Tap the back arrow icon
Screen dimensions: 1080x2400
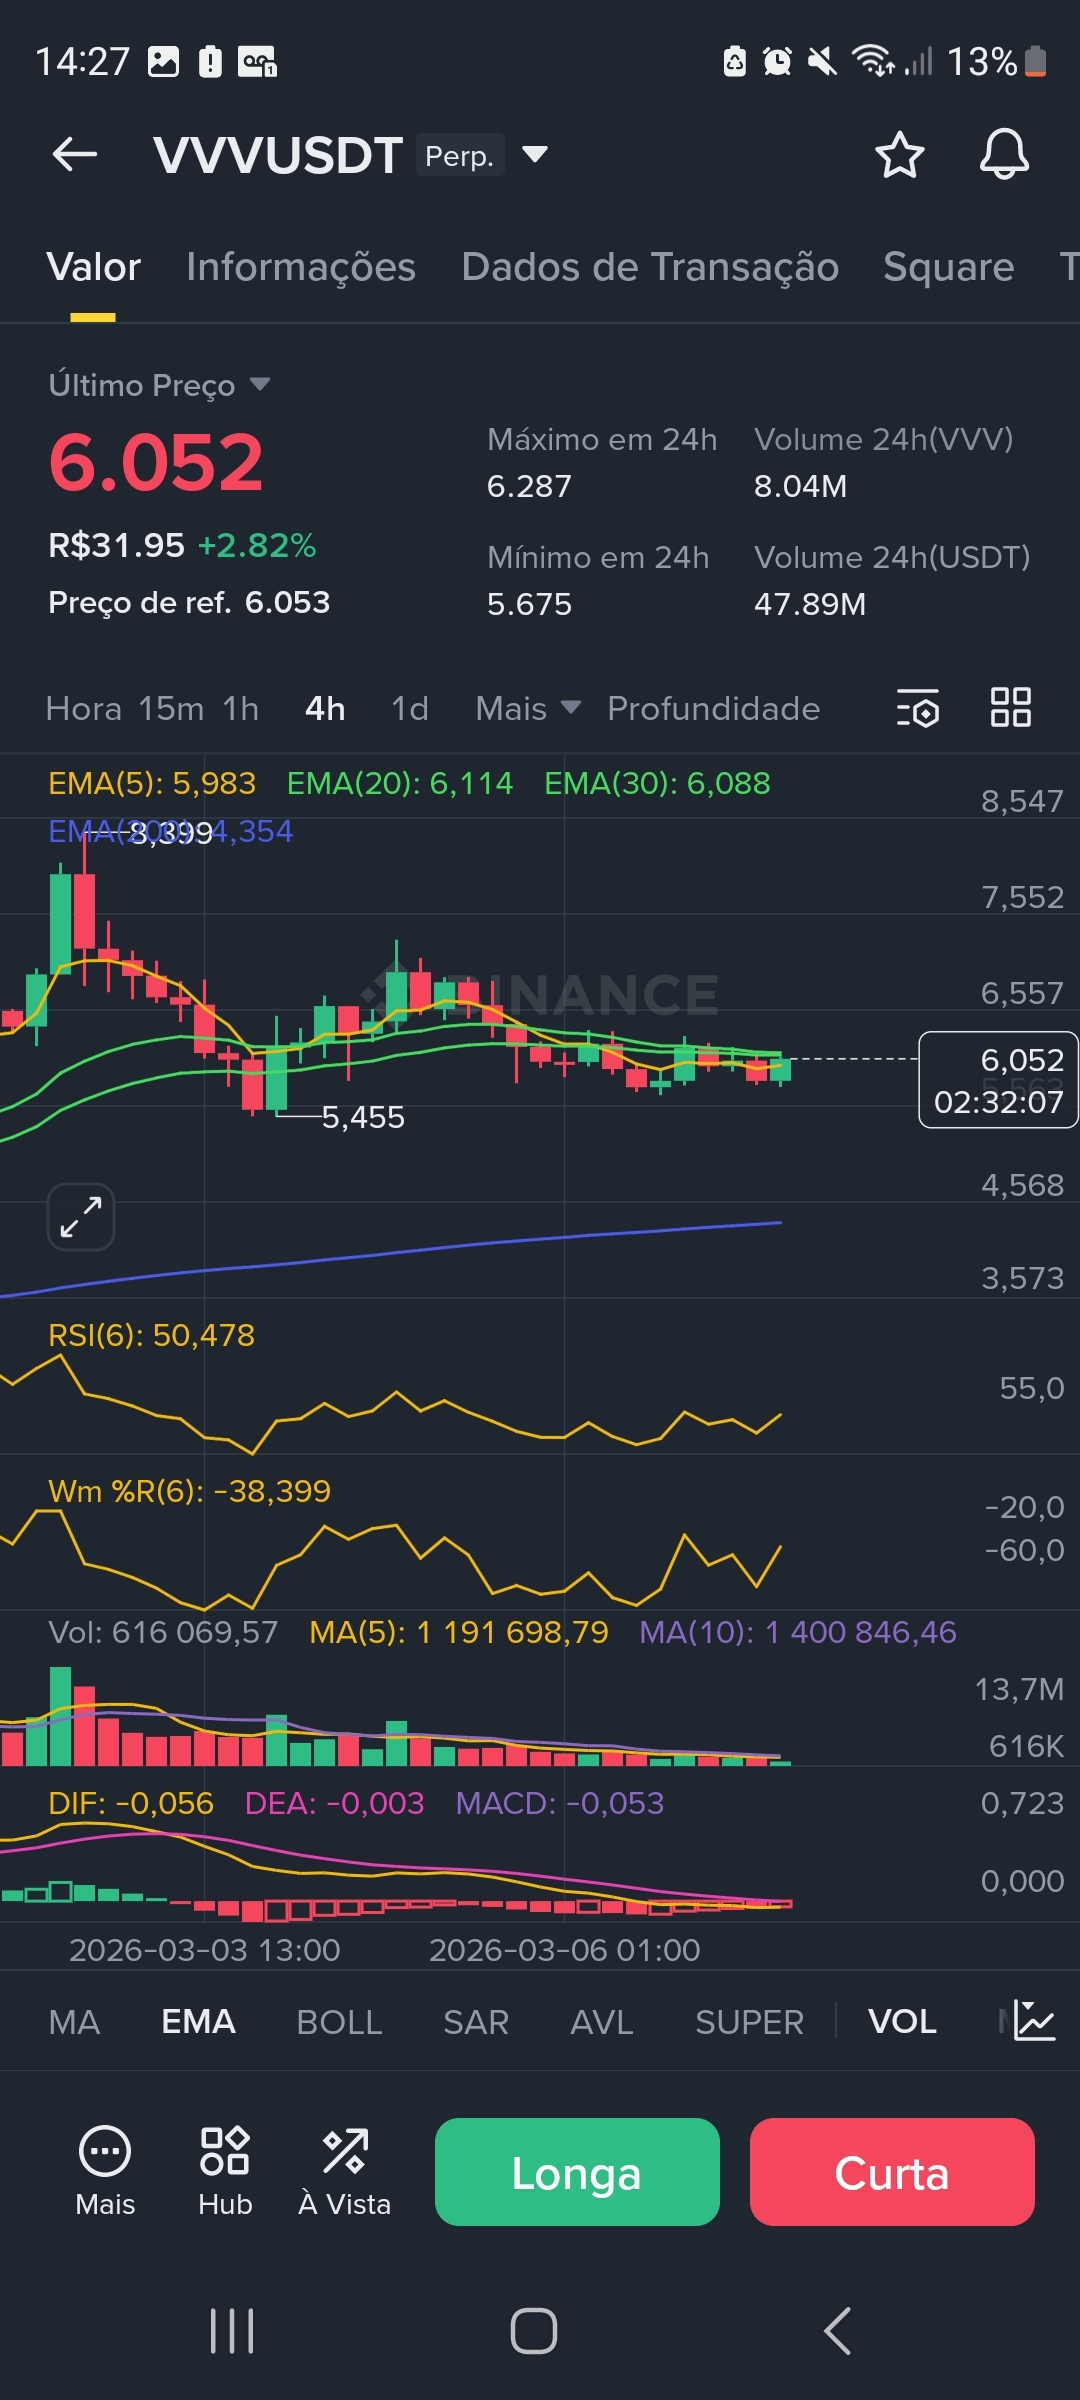click(x=75, y=155)
